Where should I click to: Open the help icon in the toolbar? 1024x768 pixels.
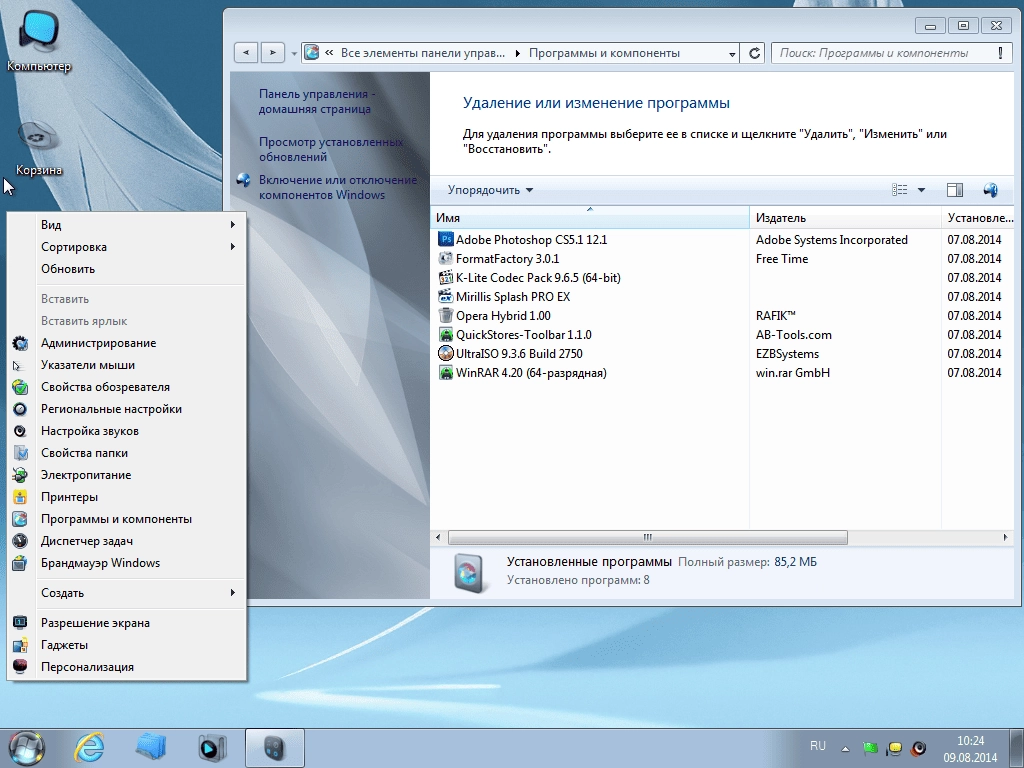(x=990, y=190)
